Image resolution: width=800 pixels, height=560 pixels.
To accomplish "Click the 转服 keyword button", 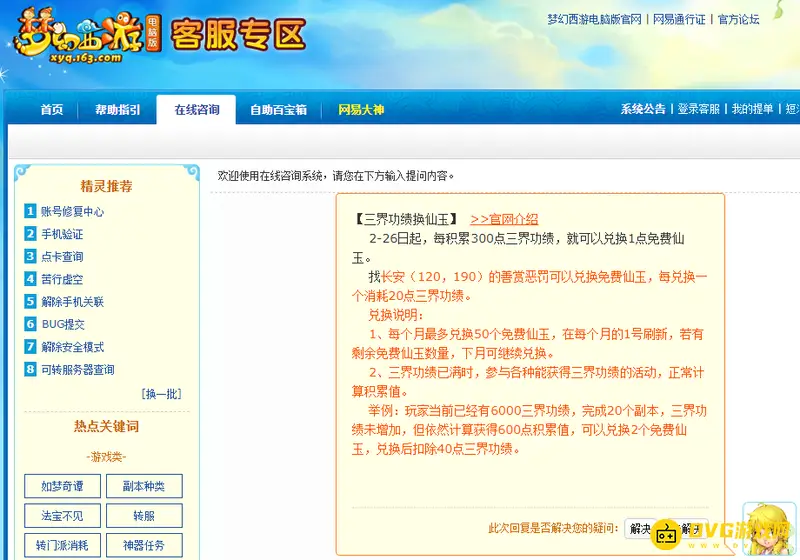I will click(x=144, y=516).
